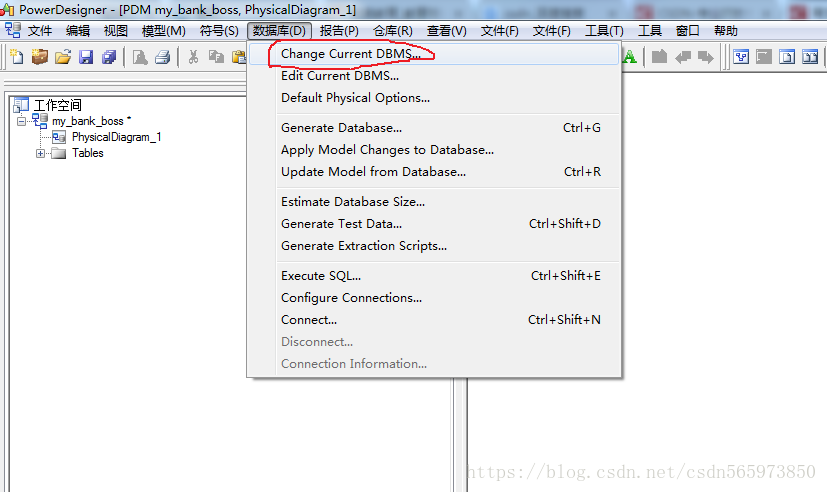
Task: Click the gray right arrow toolbar icon
Action: pos(706,56)
